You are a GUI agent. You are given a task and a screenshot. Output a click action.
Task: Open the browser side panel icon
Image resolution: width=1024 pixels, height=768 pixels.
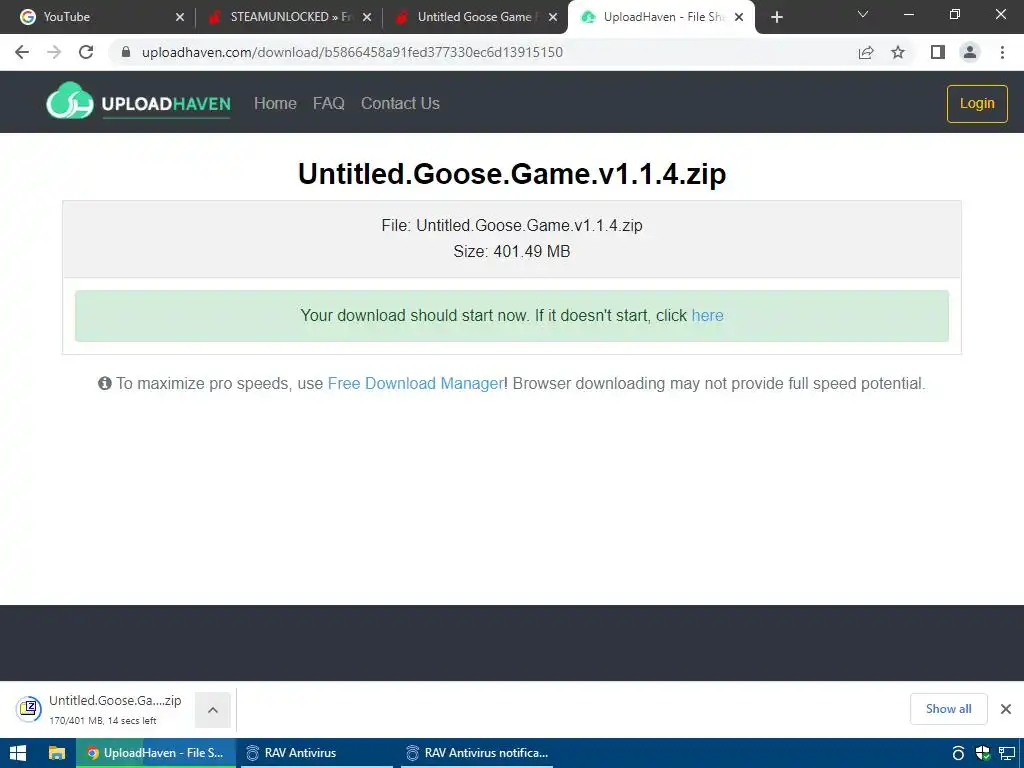click(938, 52)
